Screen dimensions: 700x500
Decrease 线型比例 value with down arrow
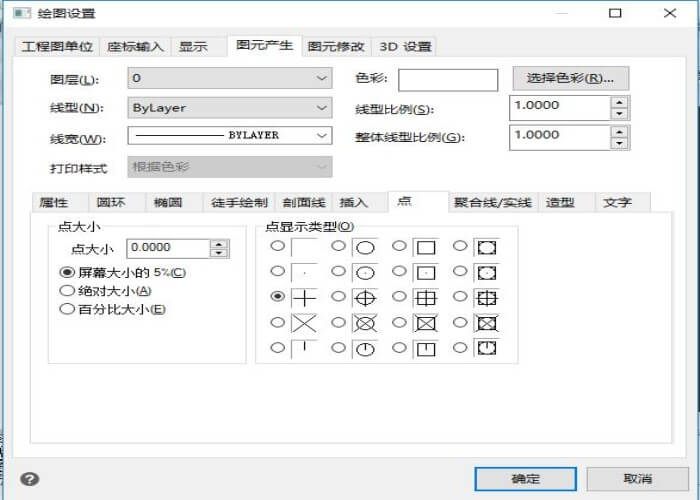click(619, 113)
